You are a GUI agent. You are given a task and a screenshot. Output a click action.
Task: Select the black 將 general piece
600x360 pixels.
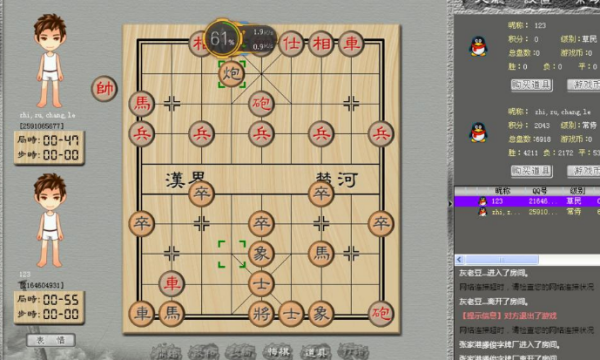coord(261,314)
